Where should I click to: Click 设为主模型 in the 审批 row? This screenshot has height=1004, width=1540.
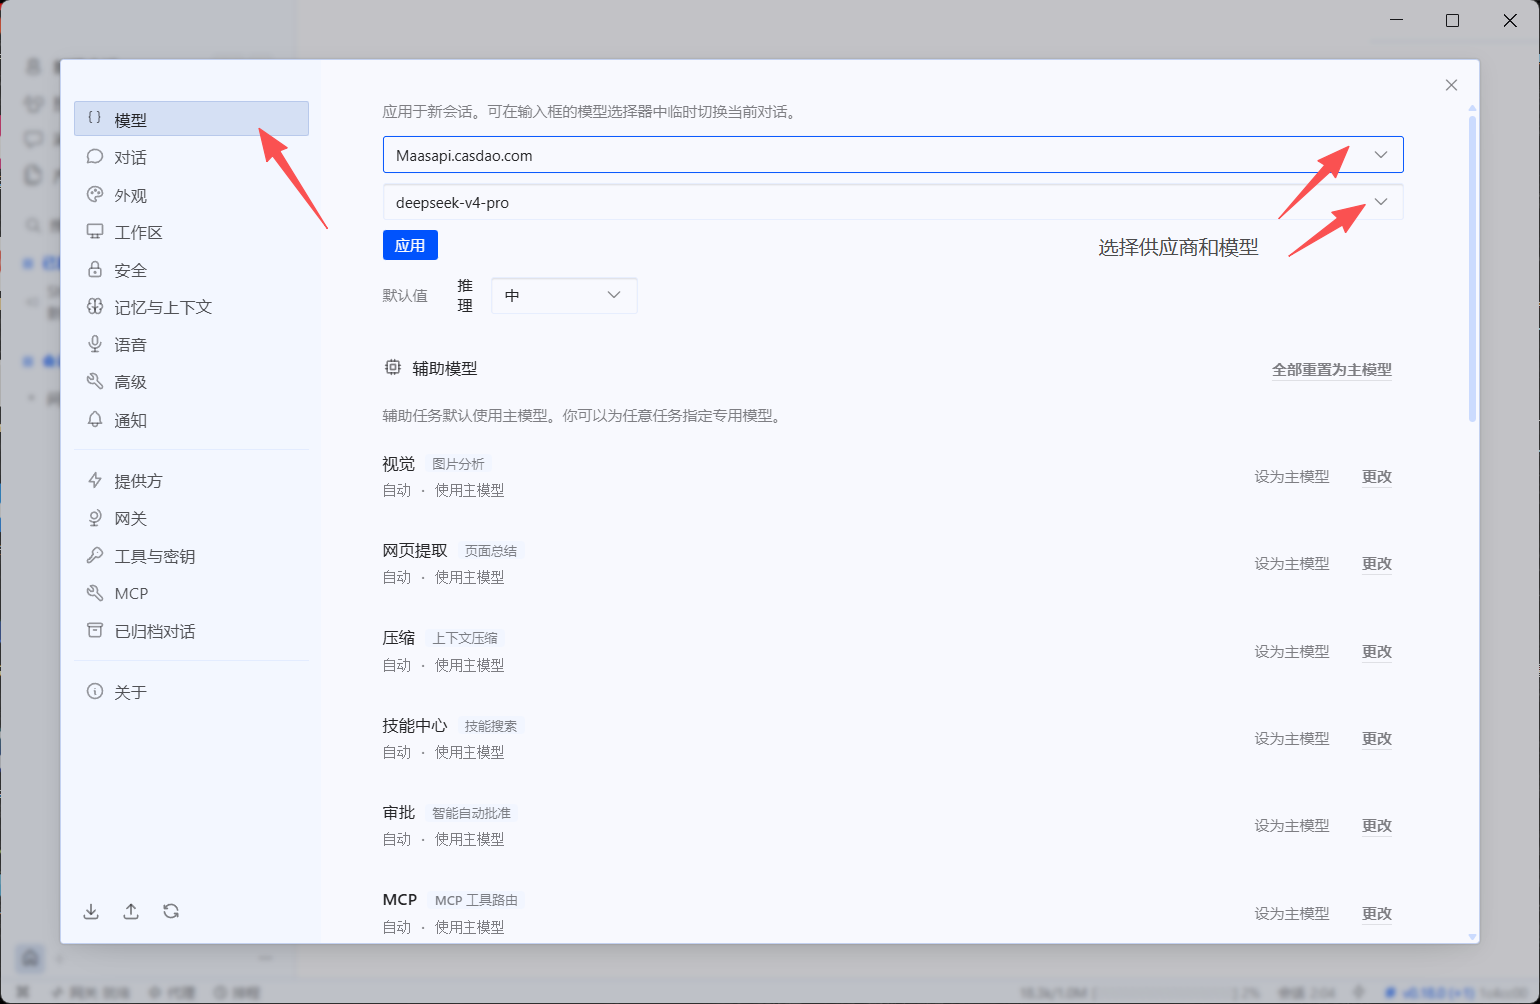[x=1292, y=826]
